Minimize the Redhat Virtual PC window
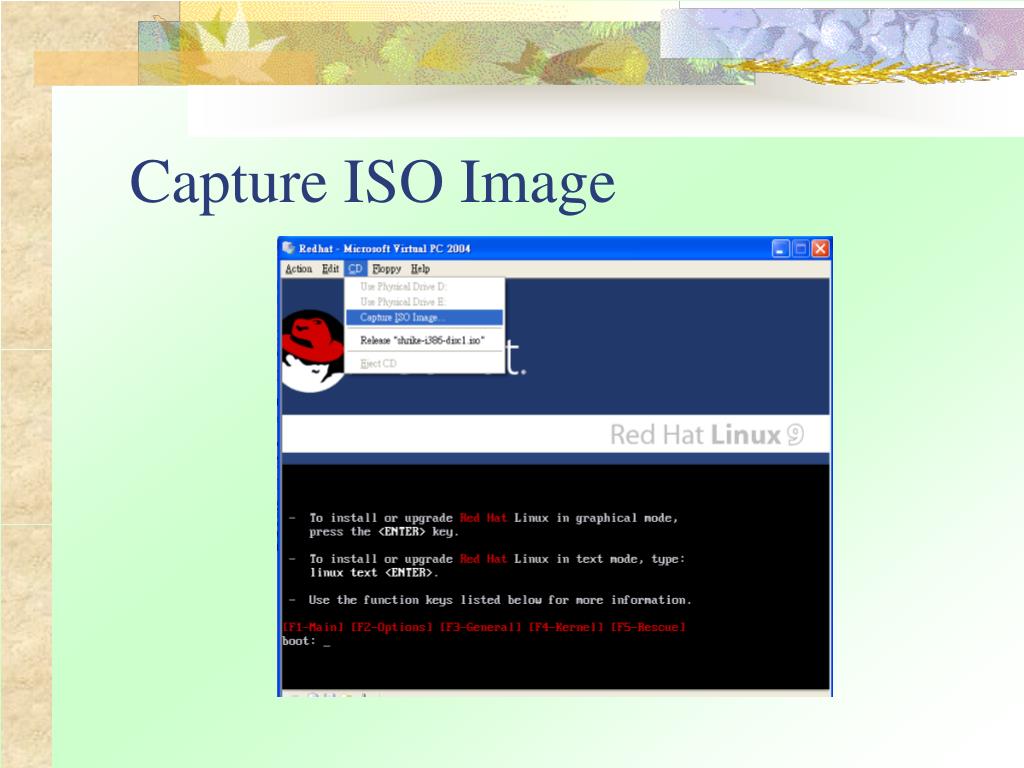Screen dimensions: 1024x768 click(x=780, y=248)
